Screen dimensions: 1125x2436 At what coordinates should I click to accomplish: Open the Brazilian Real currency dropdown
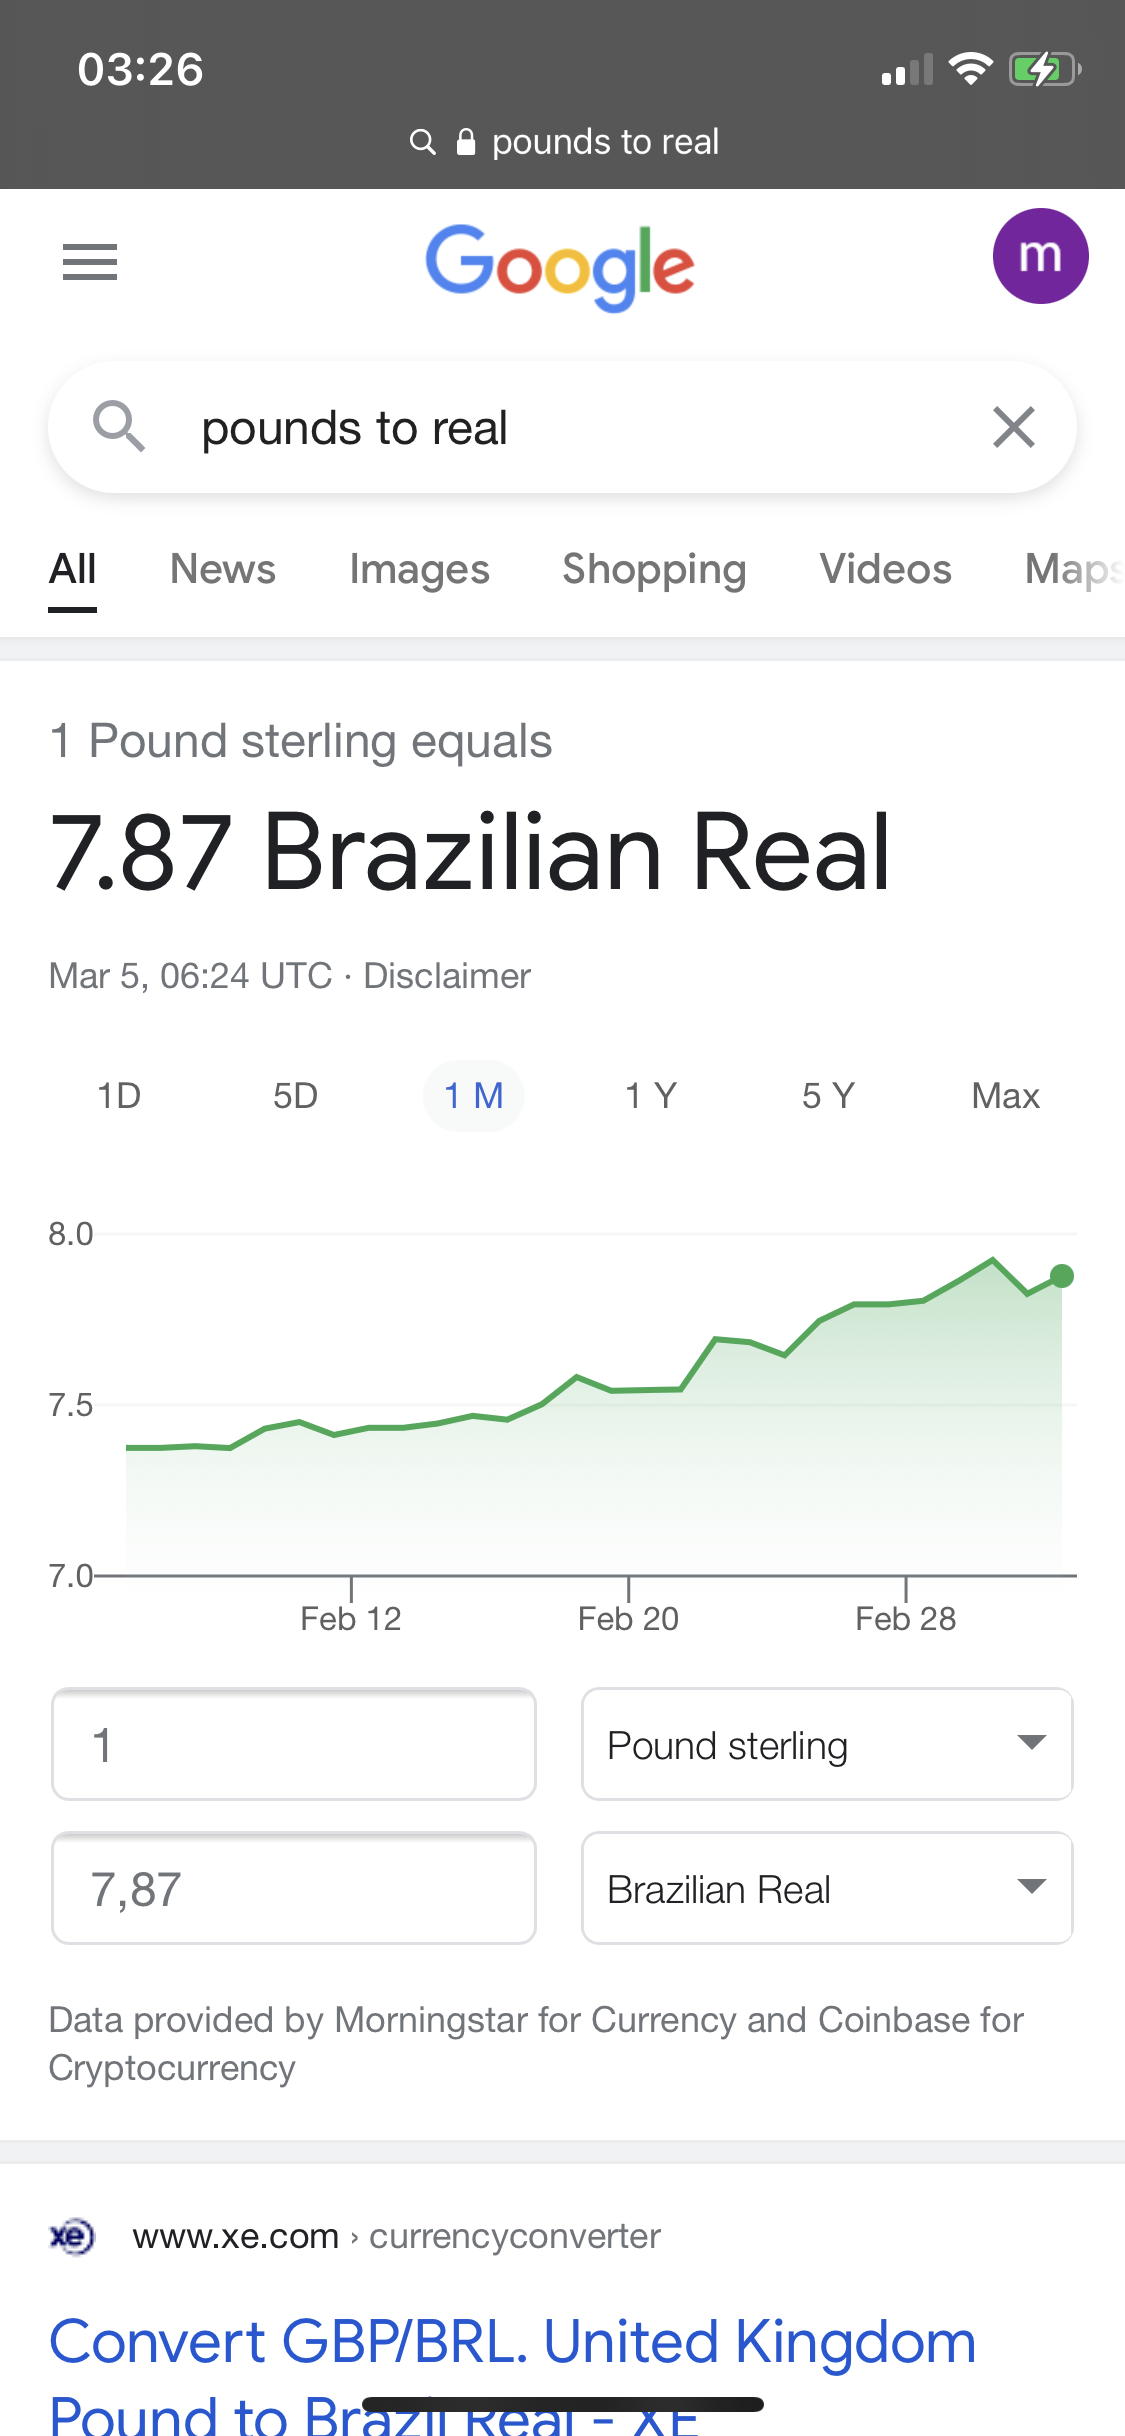(x=827, y=1889)
